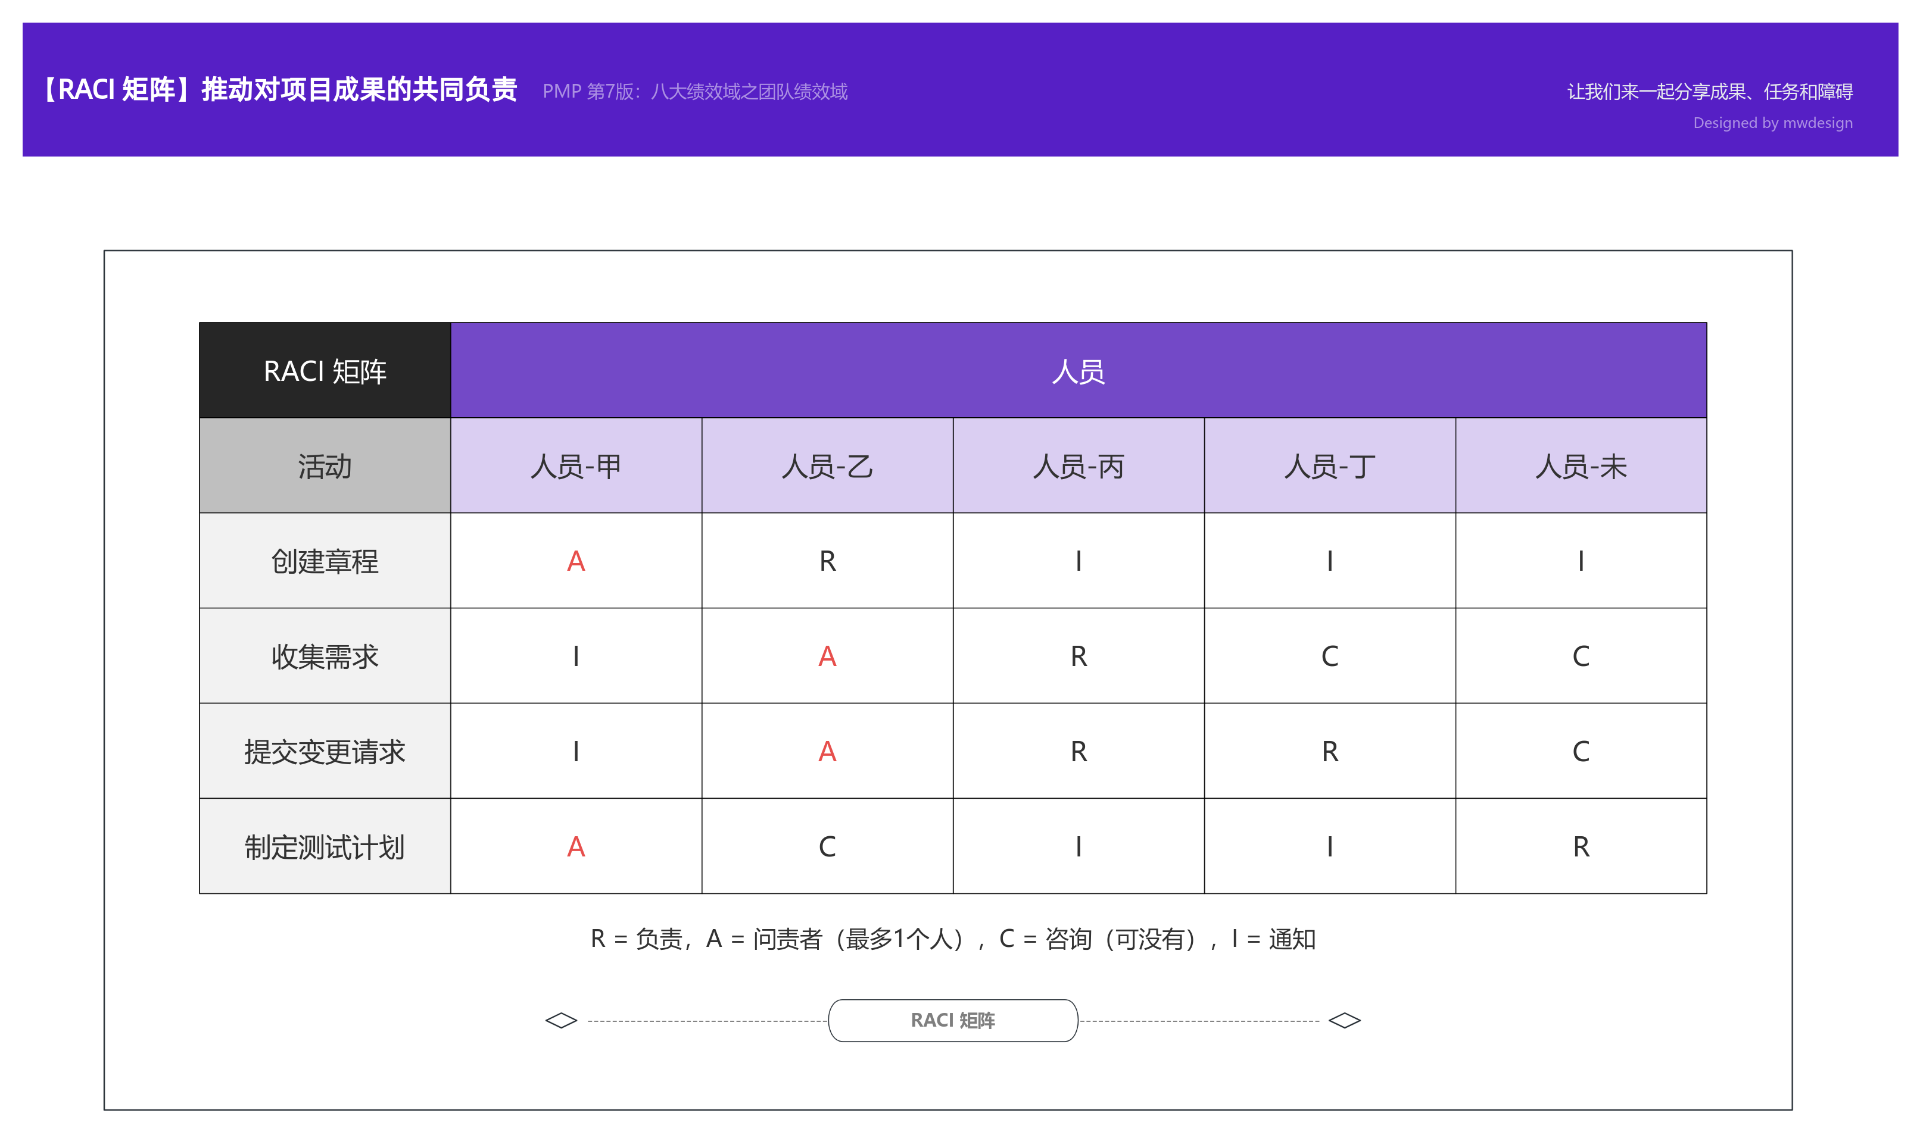Screen dimensions: 1920x1132
Task: Click the R cell under 人员-未 for 制定测试计划
Action: (1580, 846)
